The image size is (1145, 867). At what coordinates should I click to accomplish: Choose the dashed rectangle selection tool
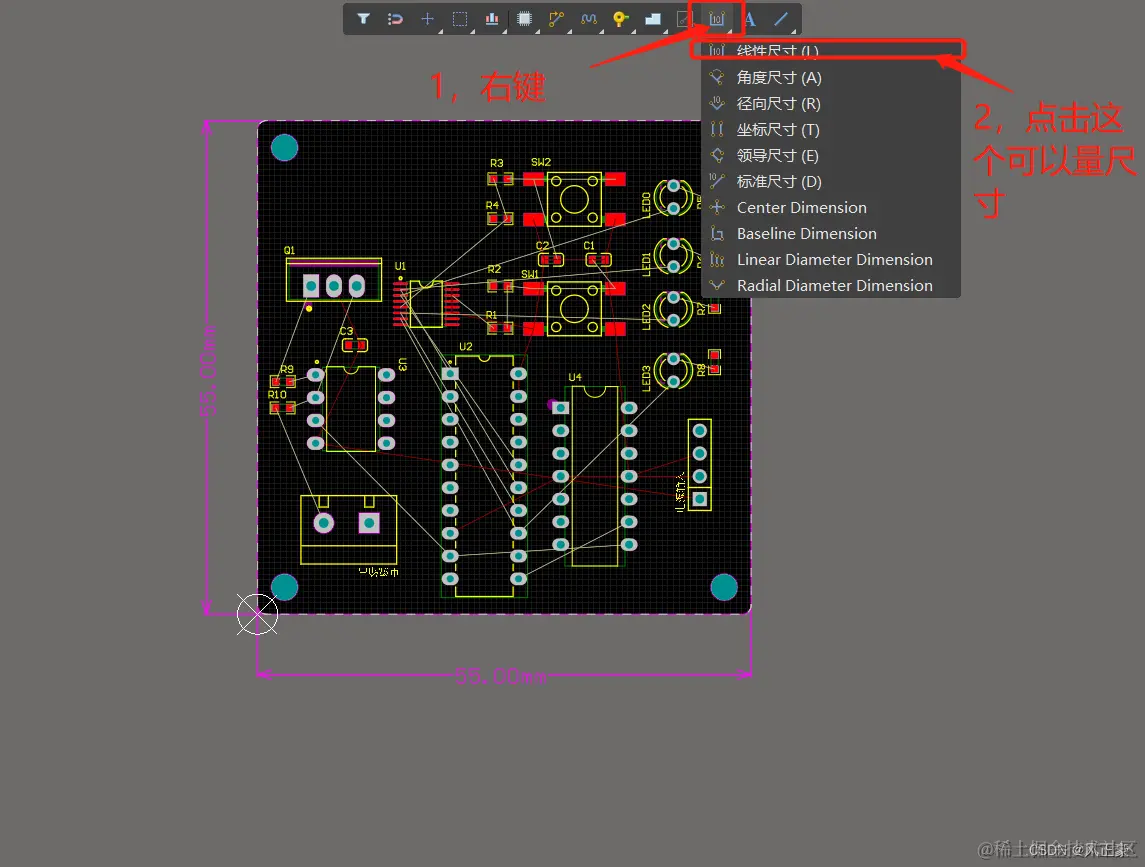pos(460,19)
